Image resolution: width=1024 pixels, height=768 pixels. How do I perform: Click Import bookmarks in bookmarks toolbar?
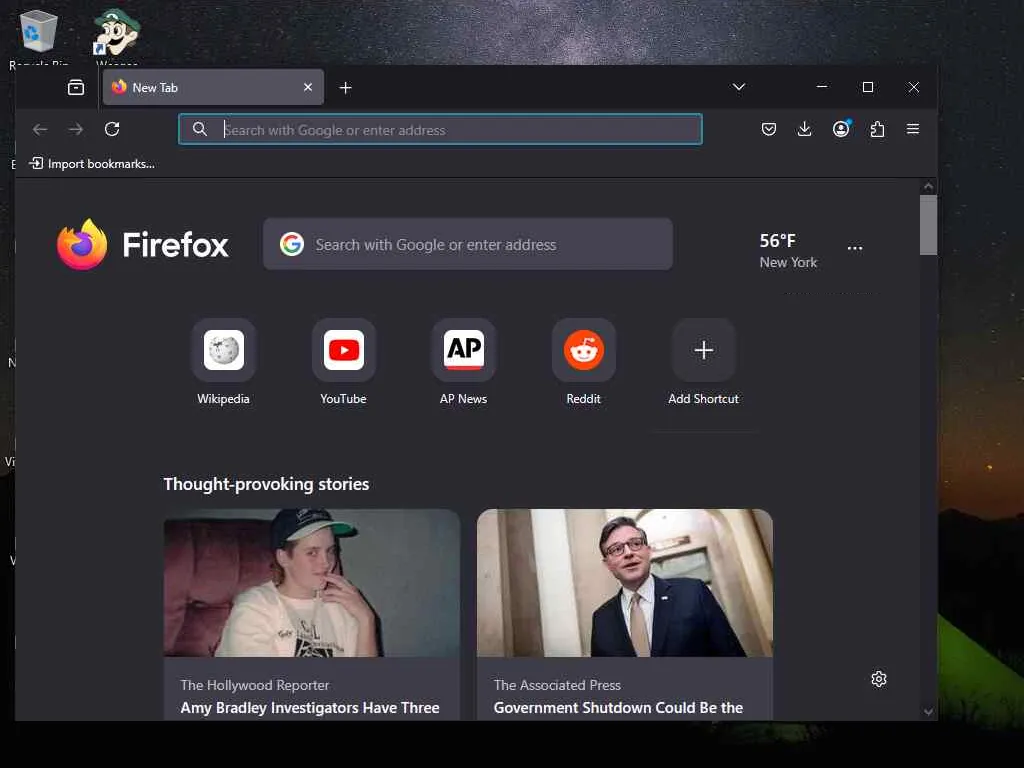(x=92, y=163)
